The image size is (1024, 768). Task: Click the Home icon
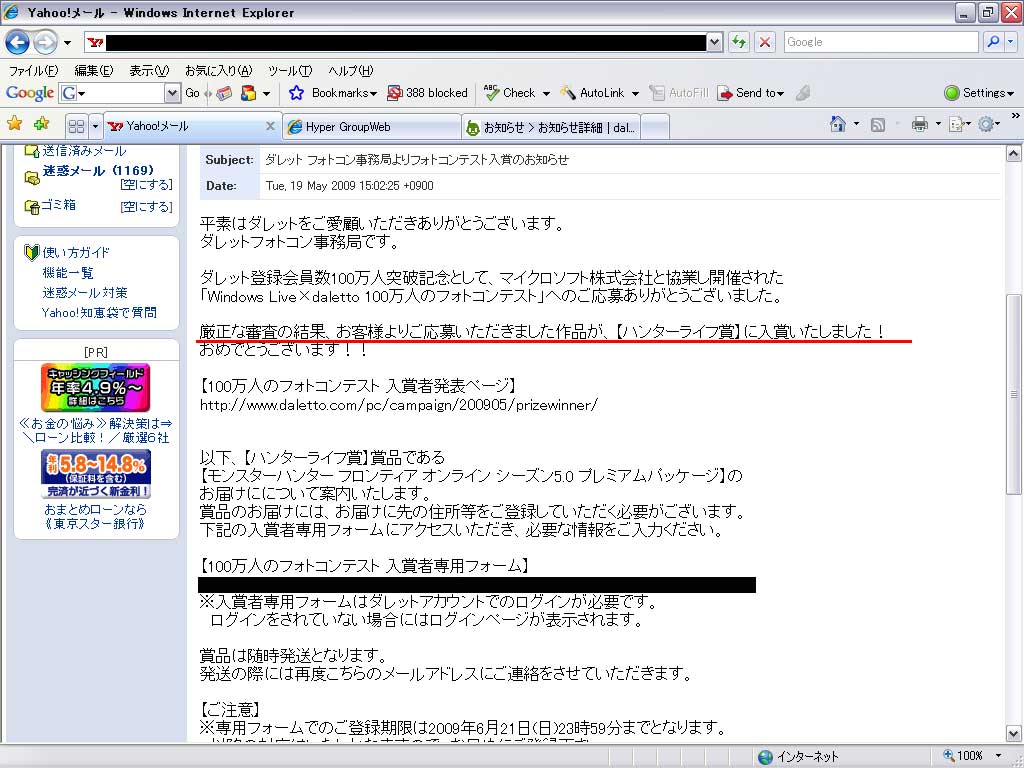tap(837, 123)
